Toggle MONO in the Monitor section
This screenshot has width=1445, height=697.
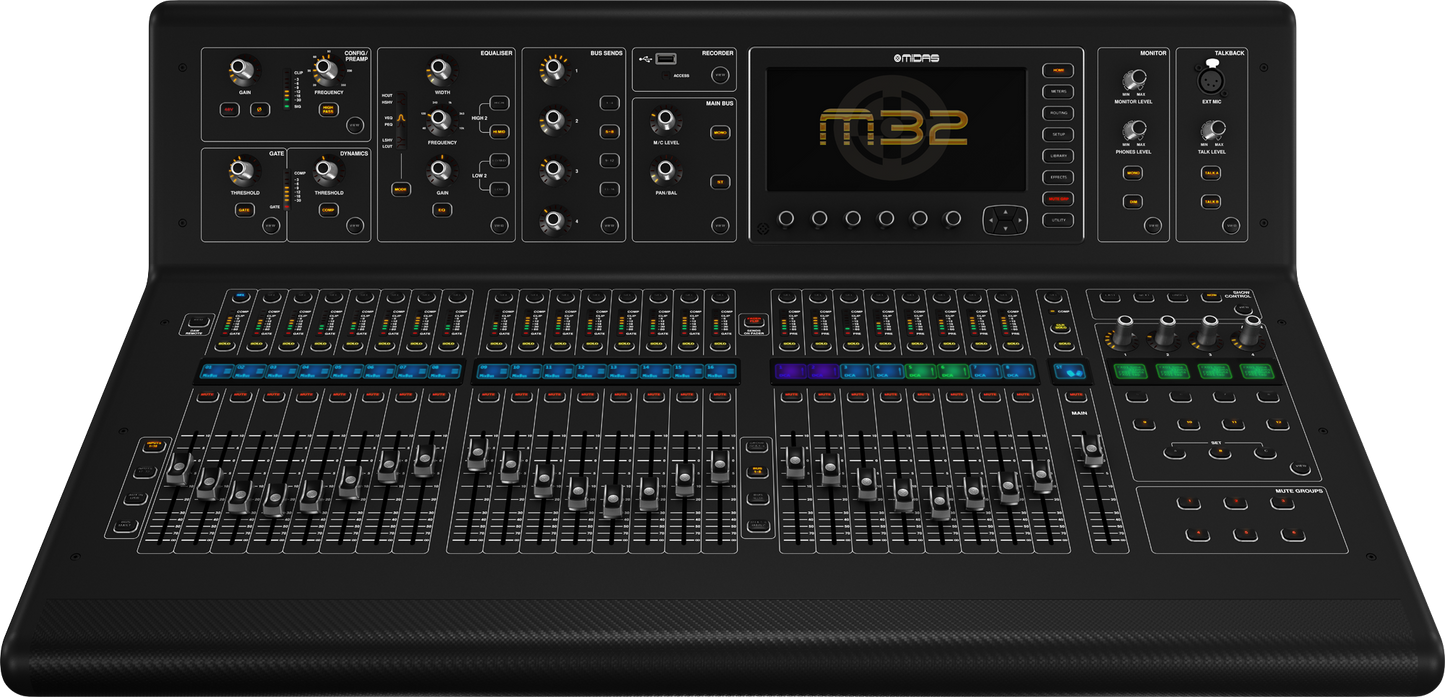point(1133,175)
